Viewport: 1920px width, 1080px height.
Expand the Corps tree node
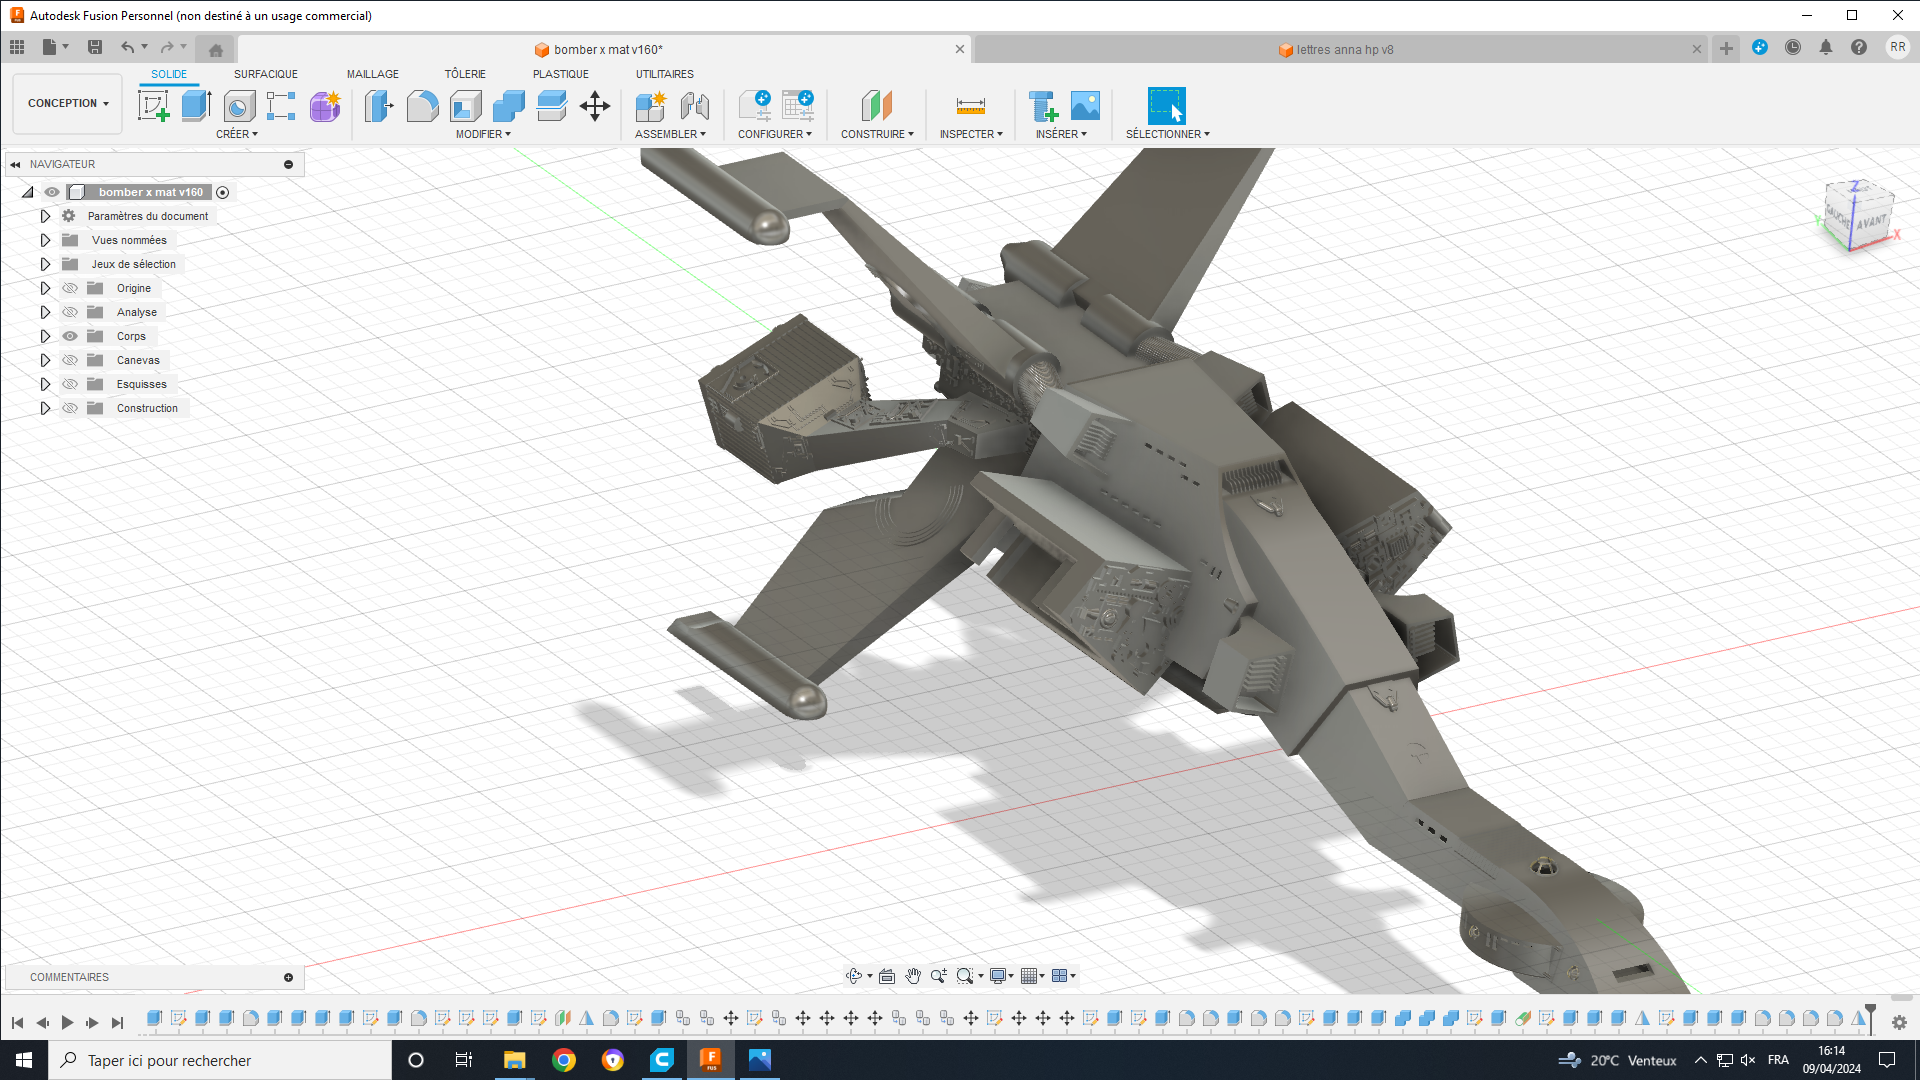(x=45, y=336)
